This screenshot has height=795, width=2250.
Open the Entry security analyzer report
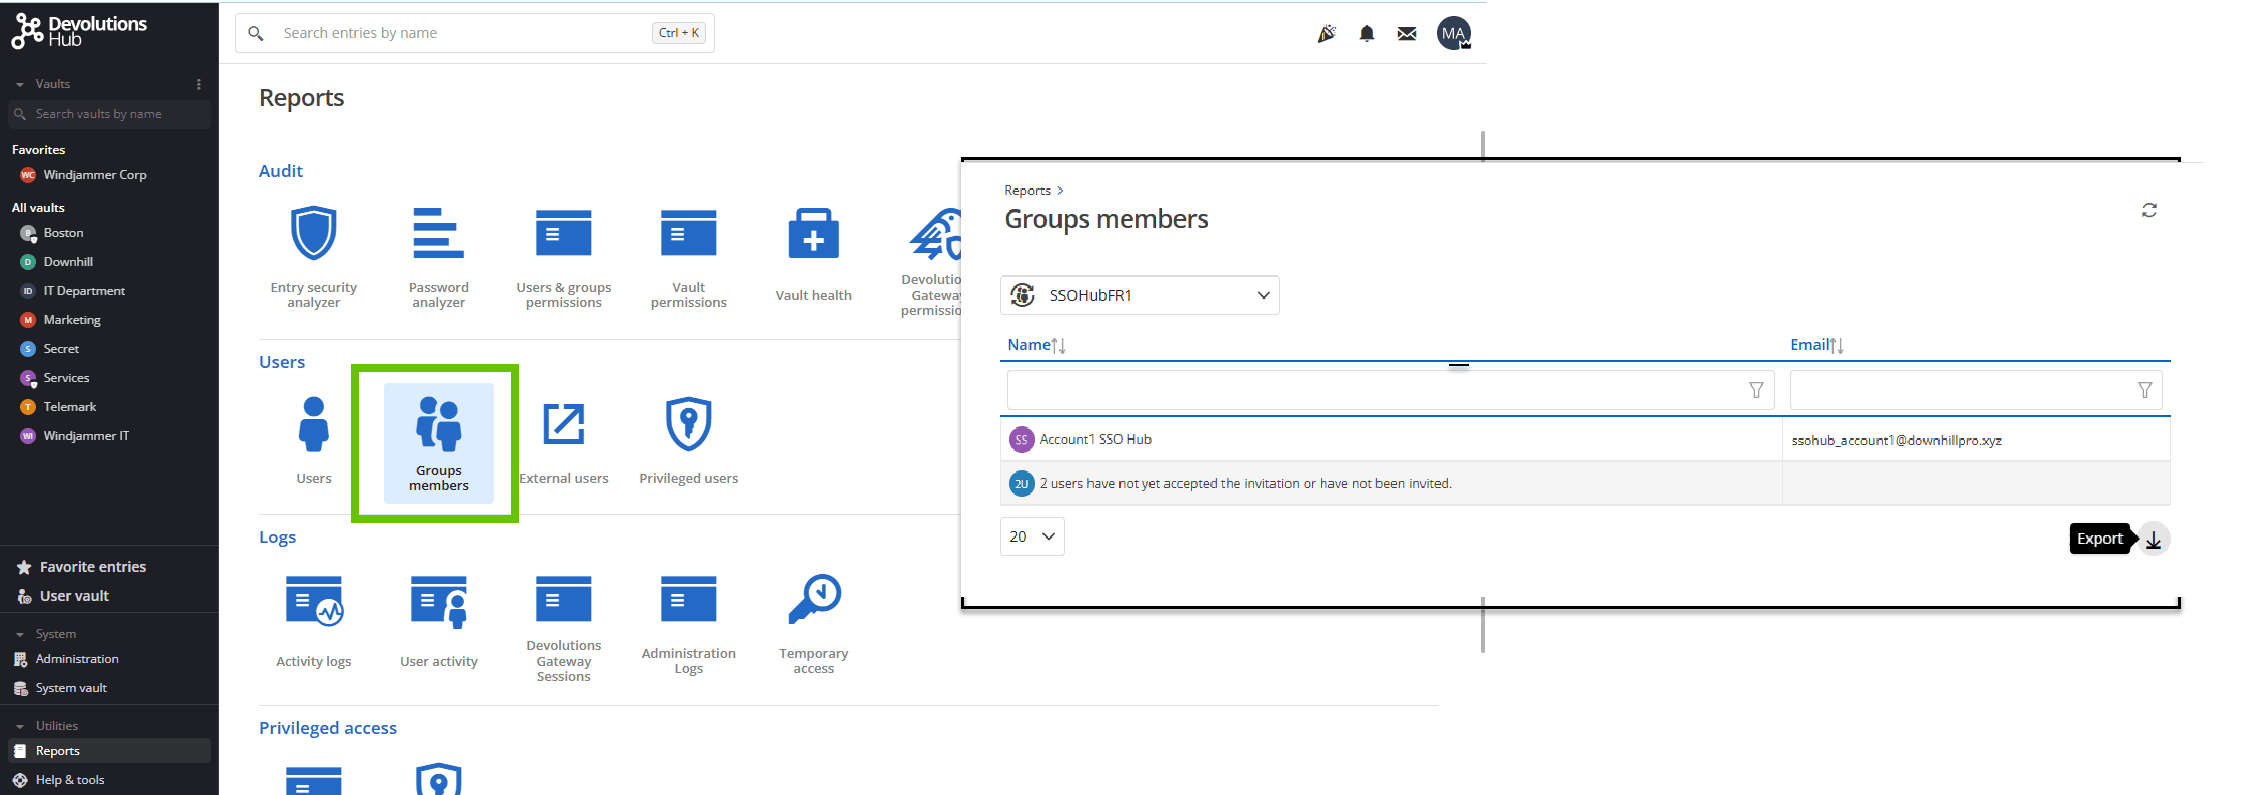(x=313, y=256)
